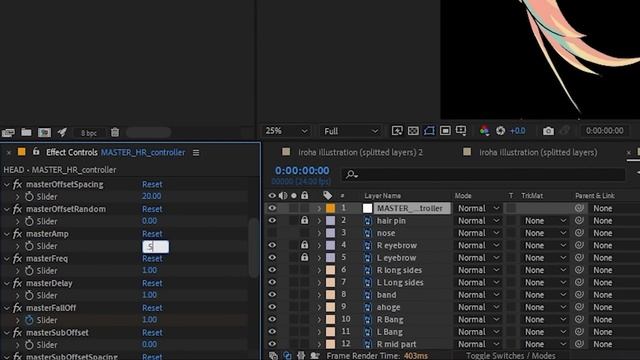
Task: Click the timeline layer search field
Action: click(484, 175)
